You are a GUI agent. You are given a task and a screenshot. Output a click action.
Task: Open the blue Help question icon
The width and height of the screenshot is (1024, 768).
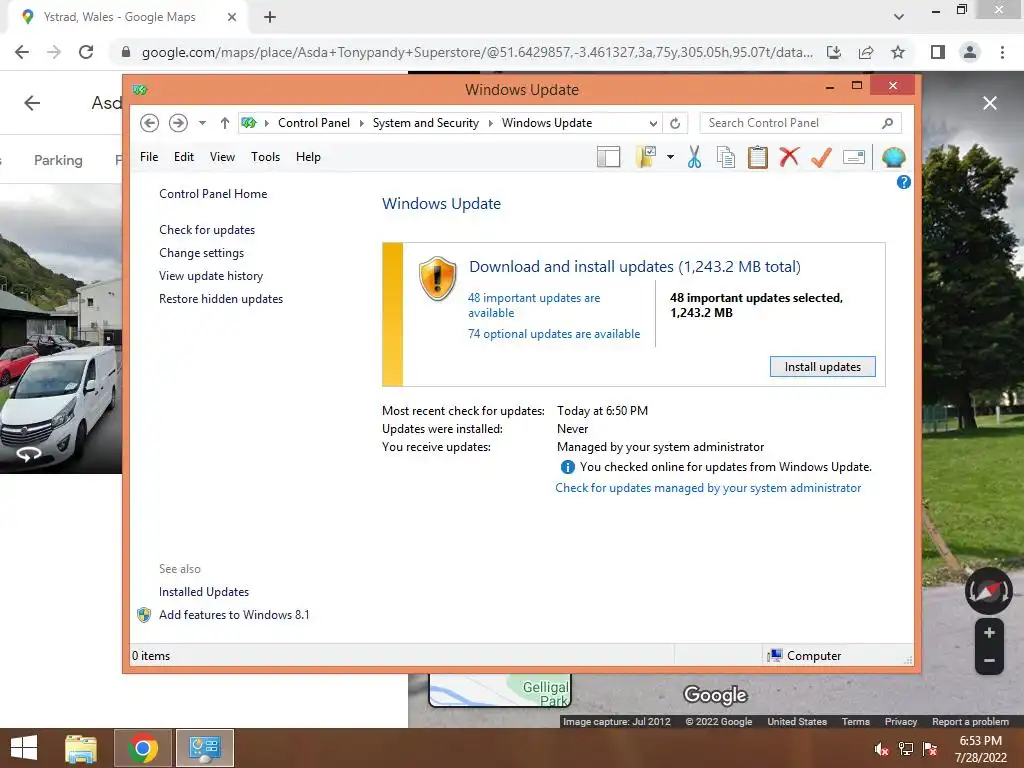(904, 182)
